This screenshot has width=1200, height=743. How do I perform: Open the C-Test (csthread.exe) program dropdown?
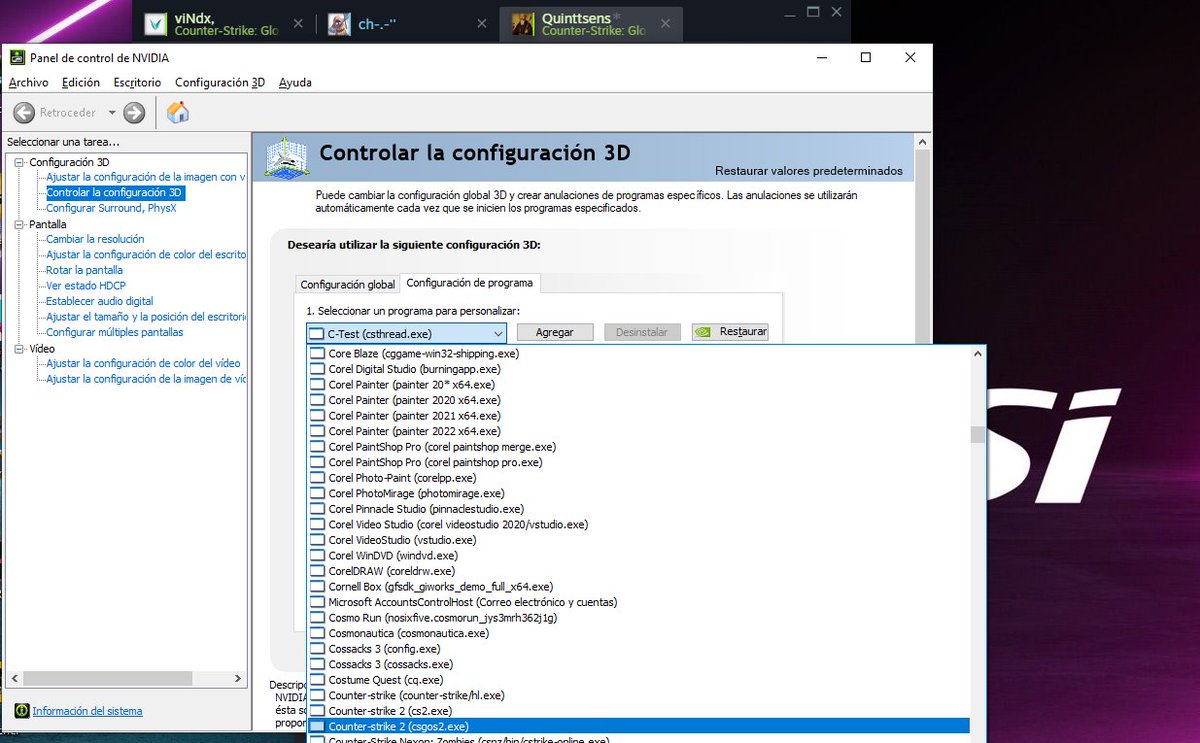pos(407,332)
